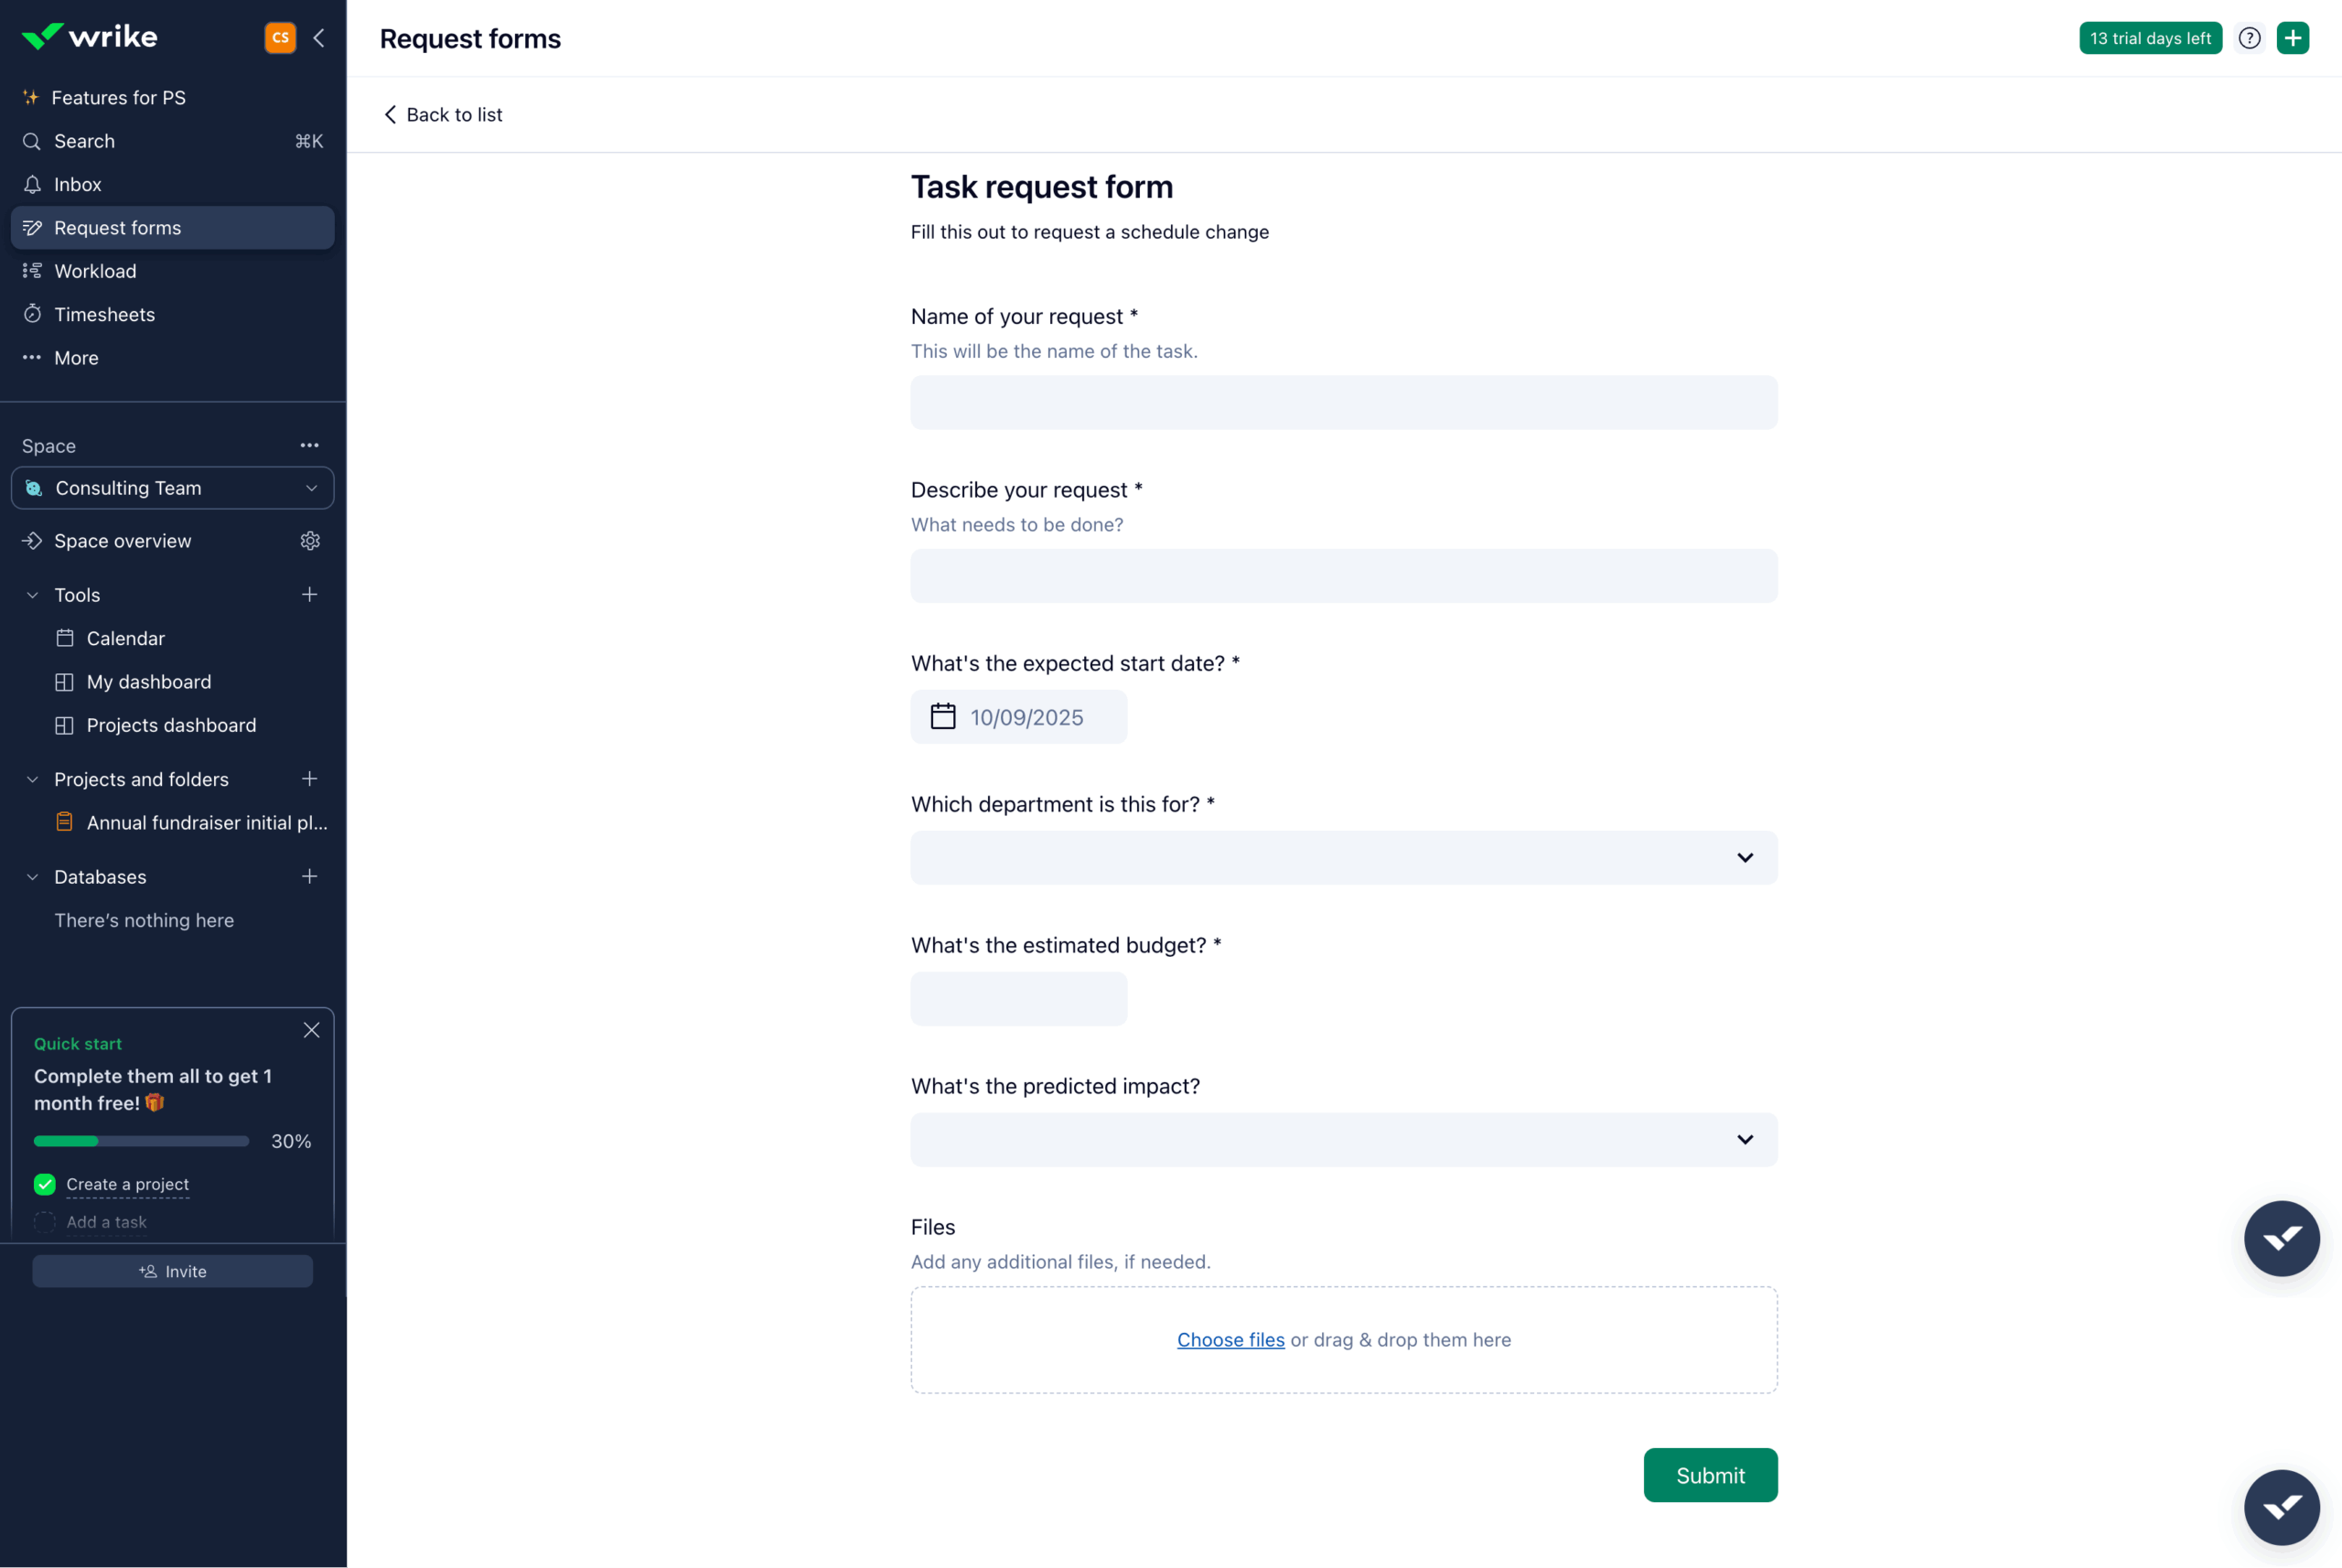Collapse the Tools section
This screenshot has height=1568, width=2342.
pos(31,594)
